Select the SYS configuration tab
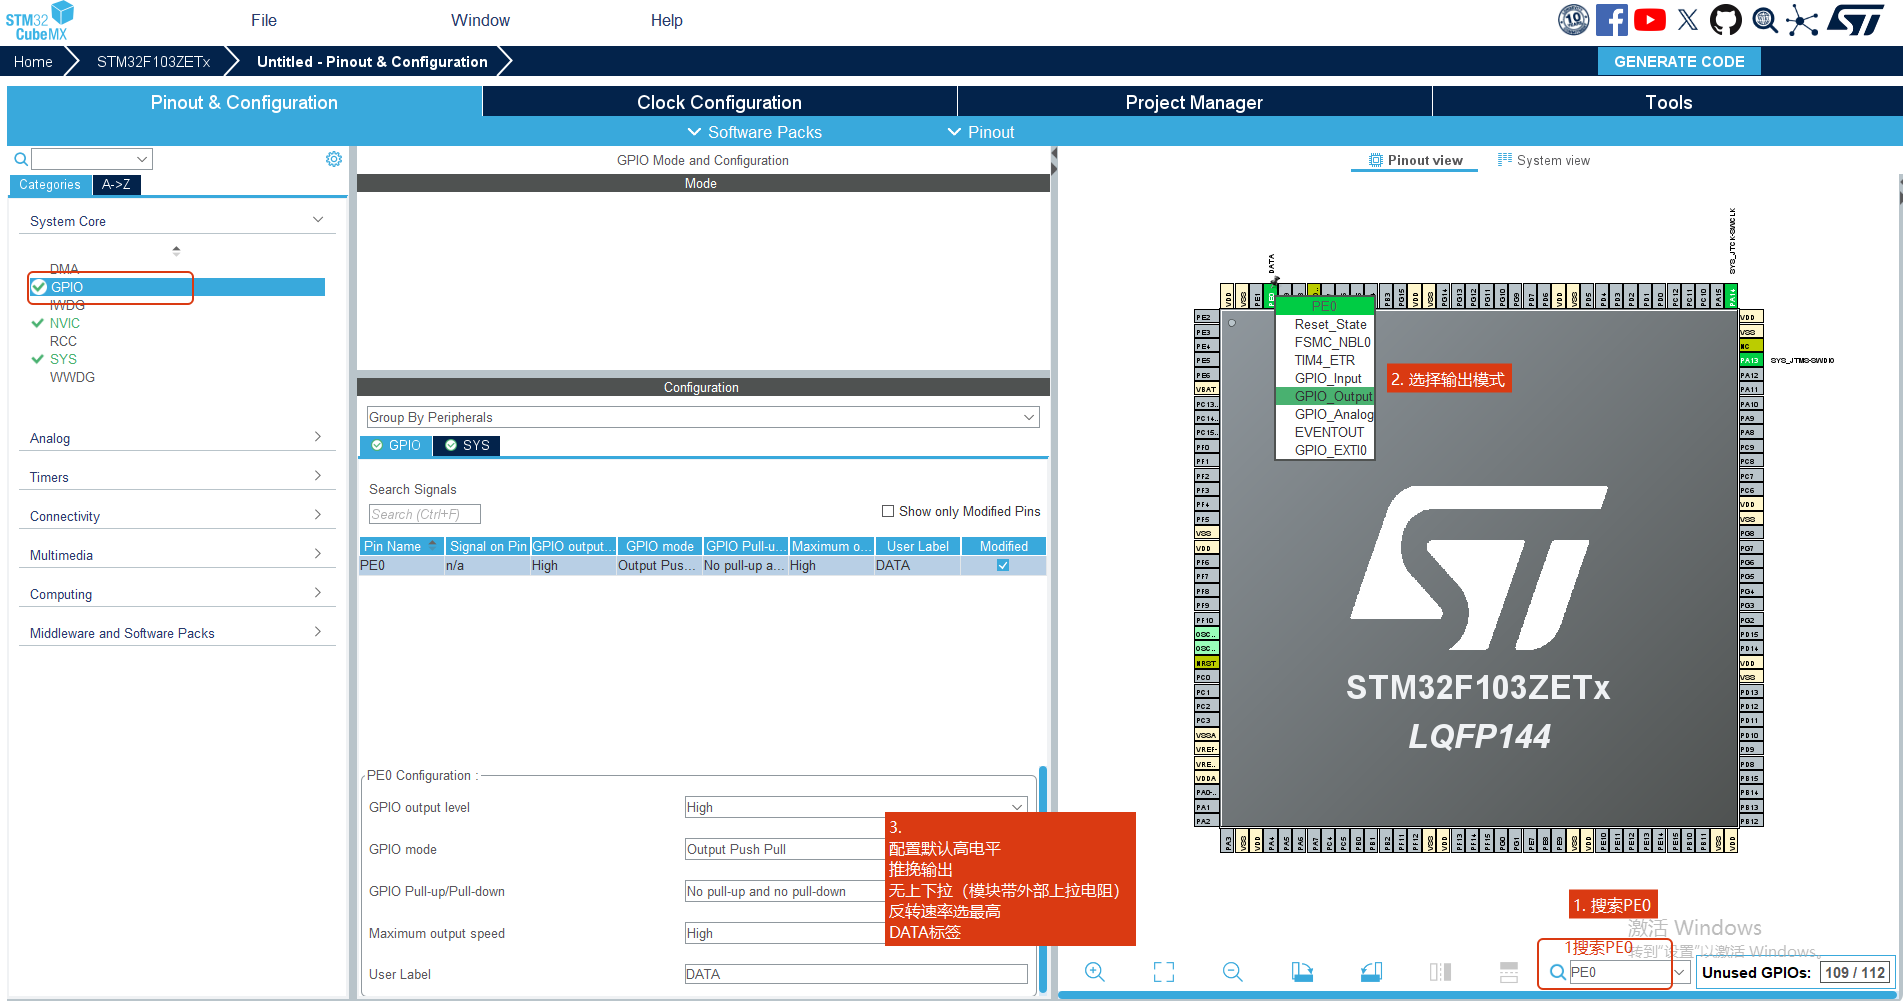 tap(466, 445)
